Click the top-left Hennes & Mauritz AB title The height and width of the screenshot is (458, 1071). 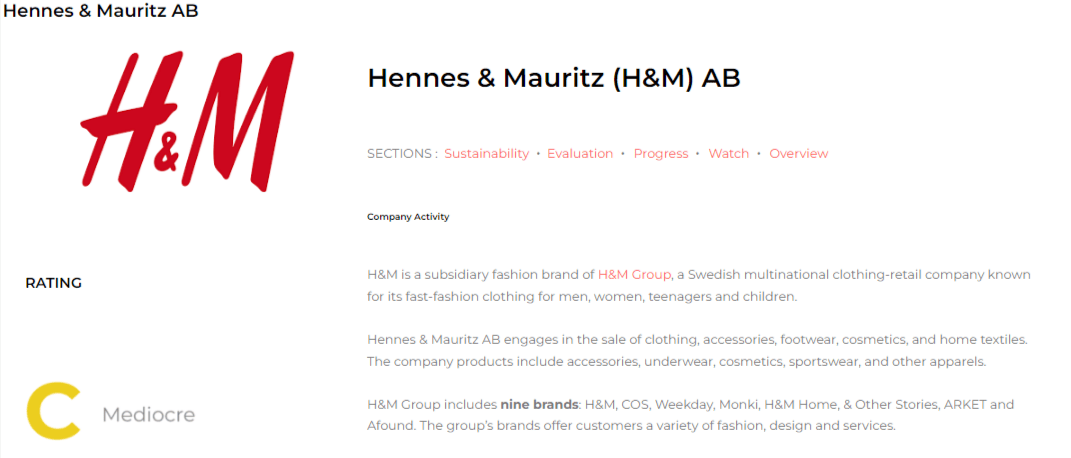coord(100,11)
